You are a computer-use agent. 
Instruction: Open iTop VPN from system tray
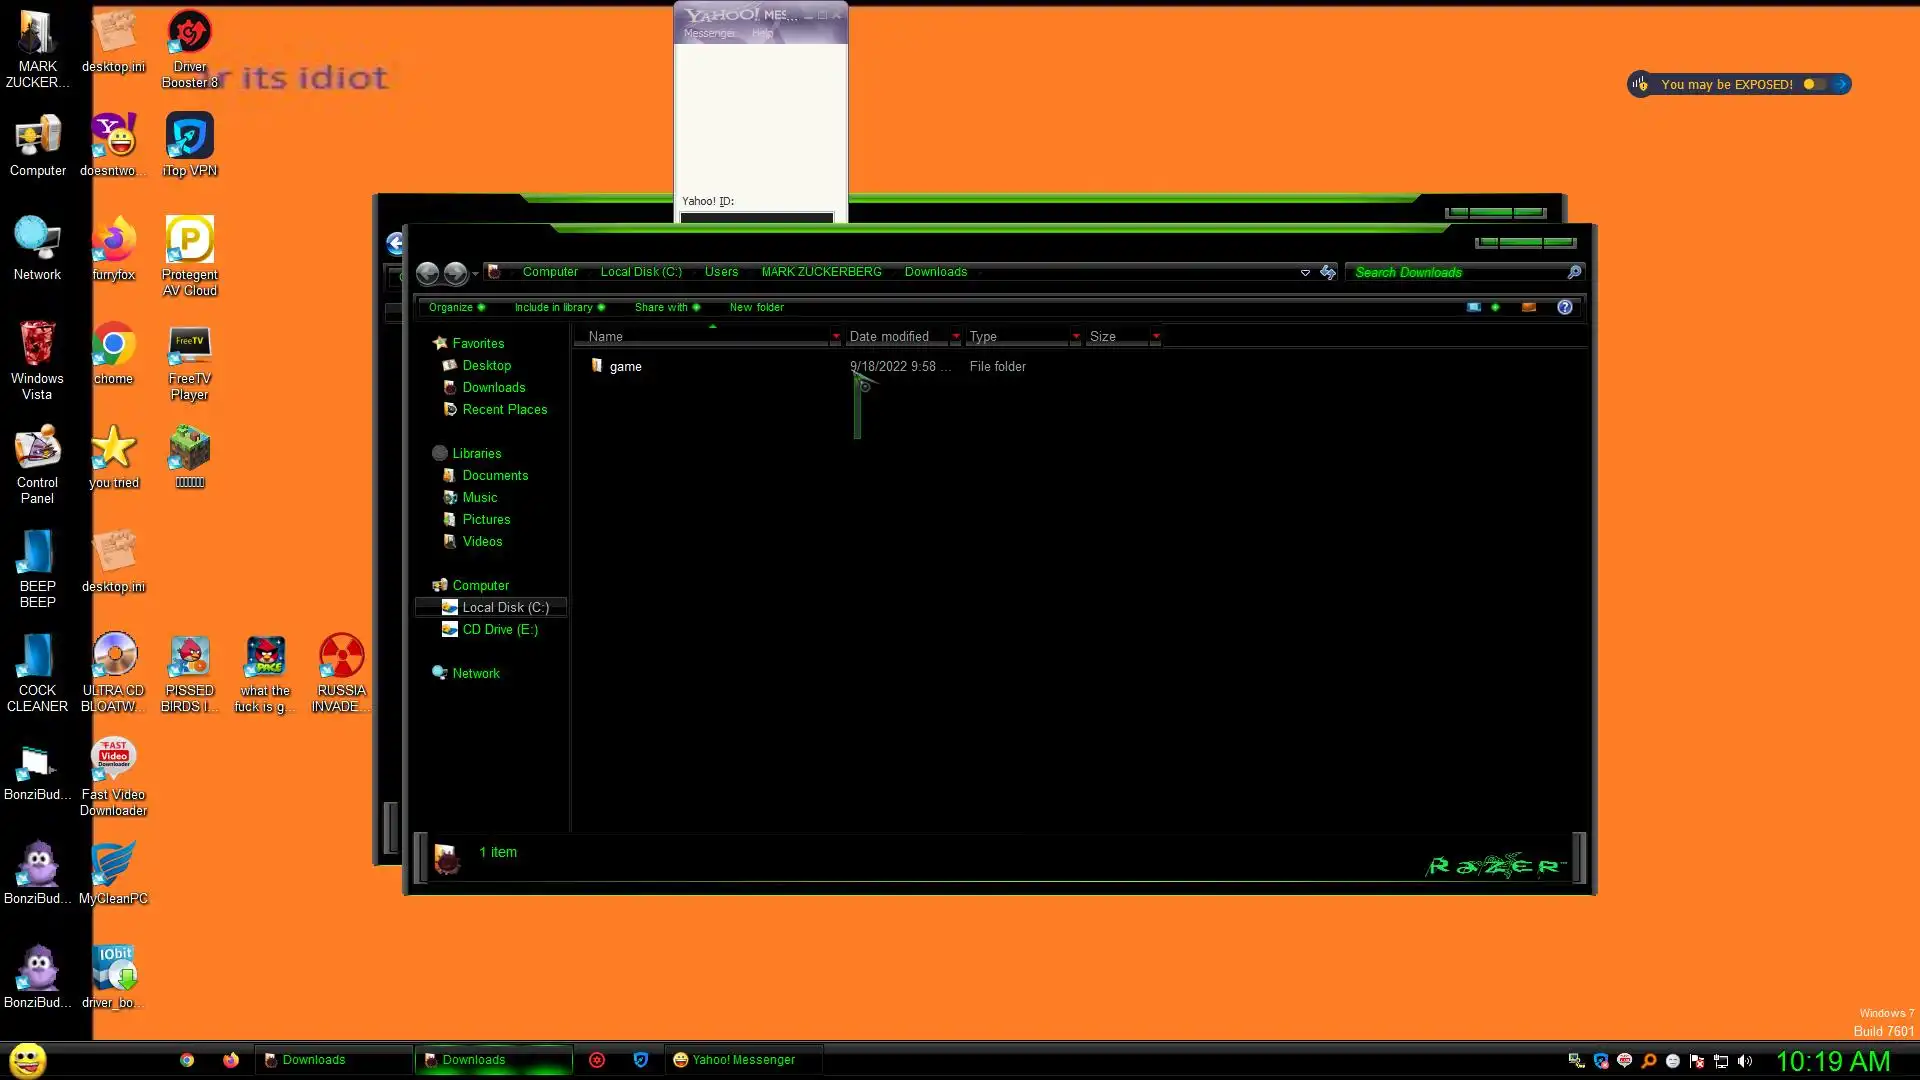click(1601, 1061)
